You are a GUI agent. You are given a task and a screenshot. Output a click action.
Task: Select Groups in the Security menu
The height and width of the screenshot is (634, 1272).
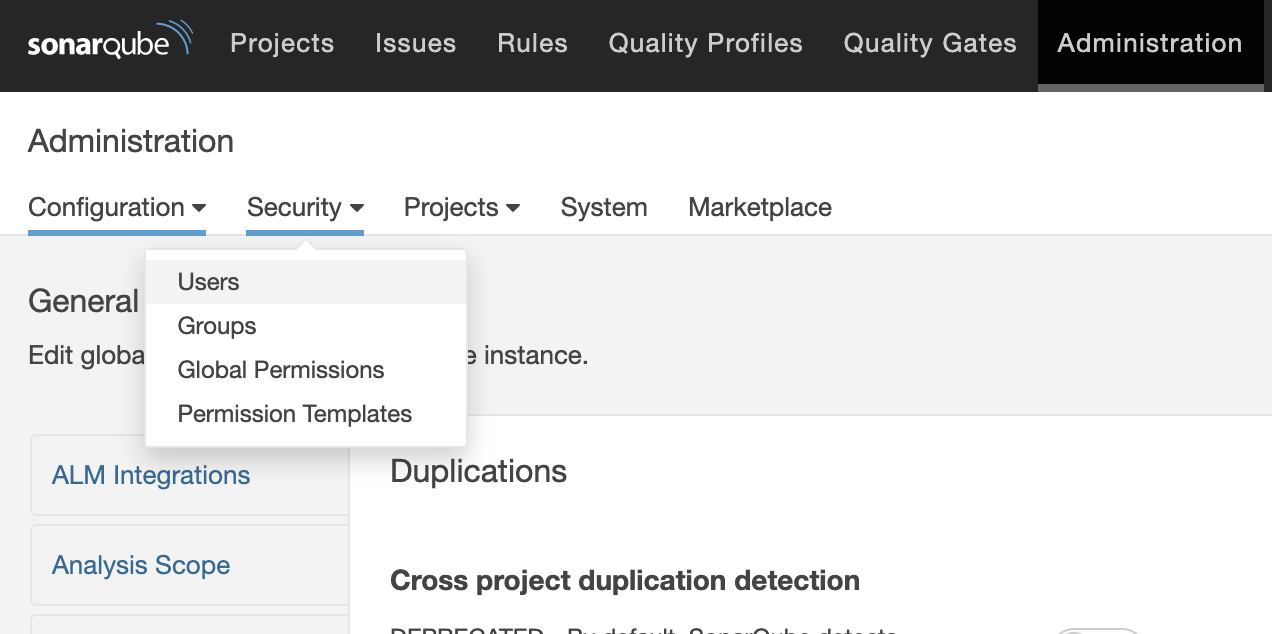(x=217, y=326)
